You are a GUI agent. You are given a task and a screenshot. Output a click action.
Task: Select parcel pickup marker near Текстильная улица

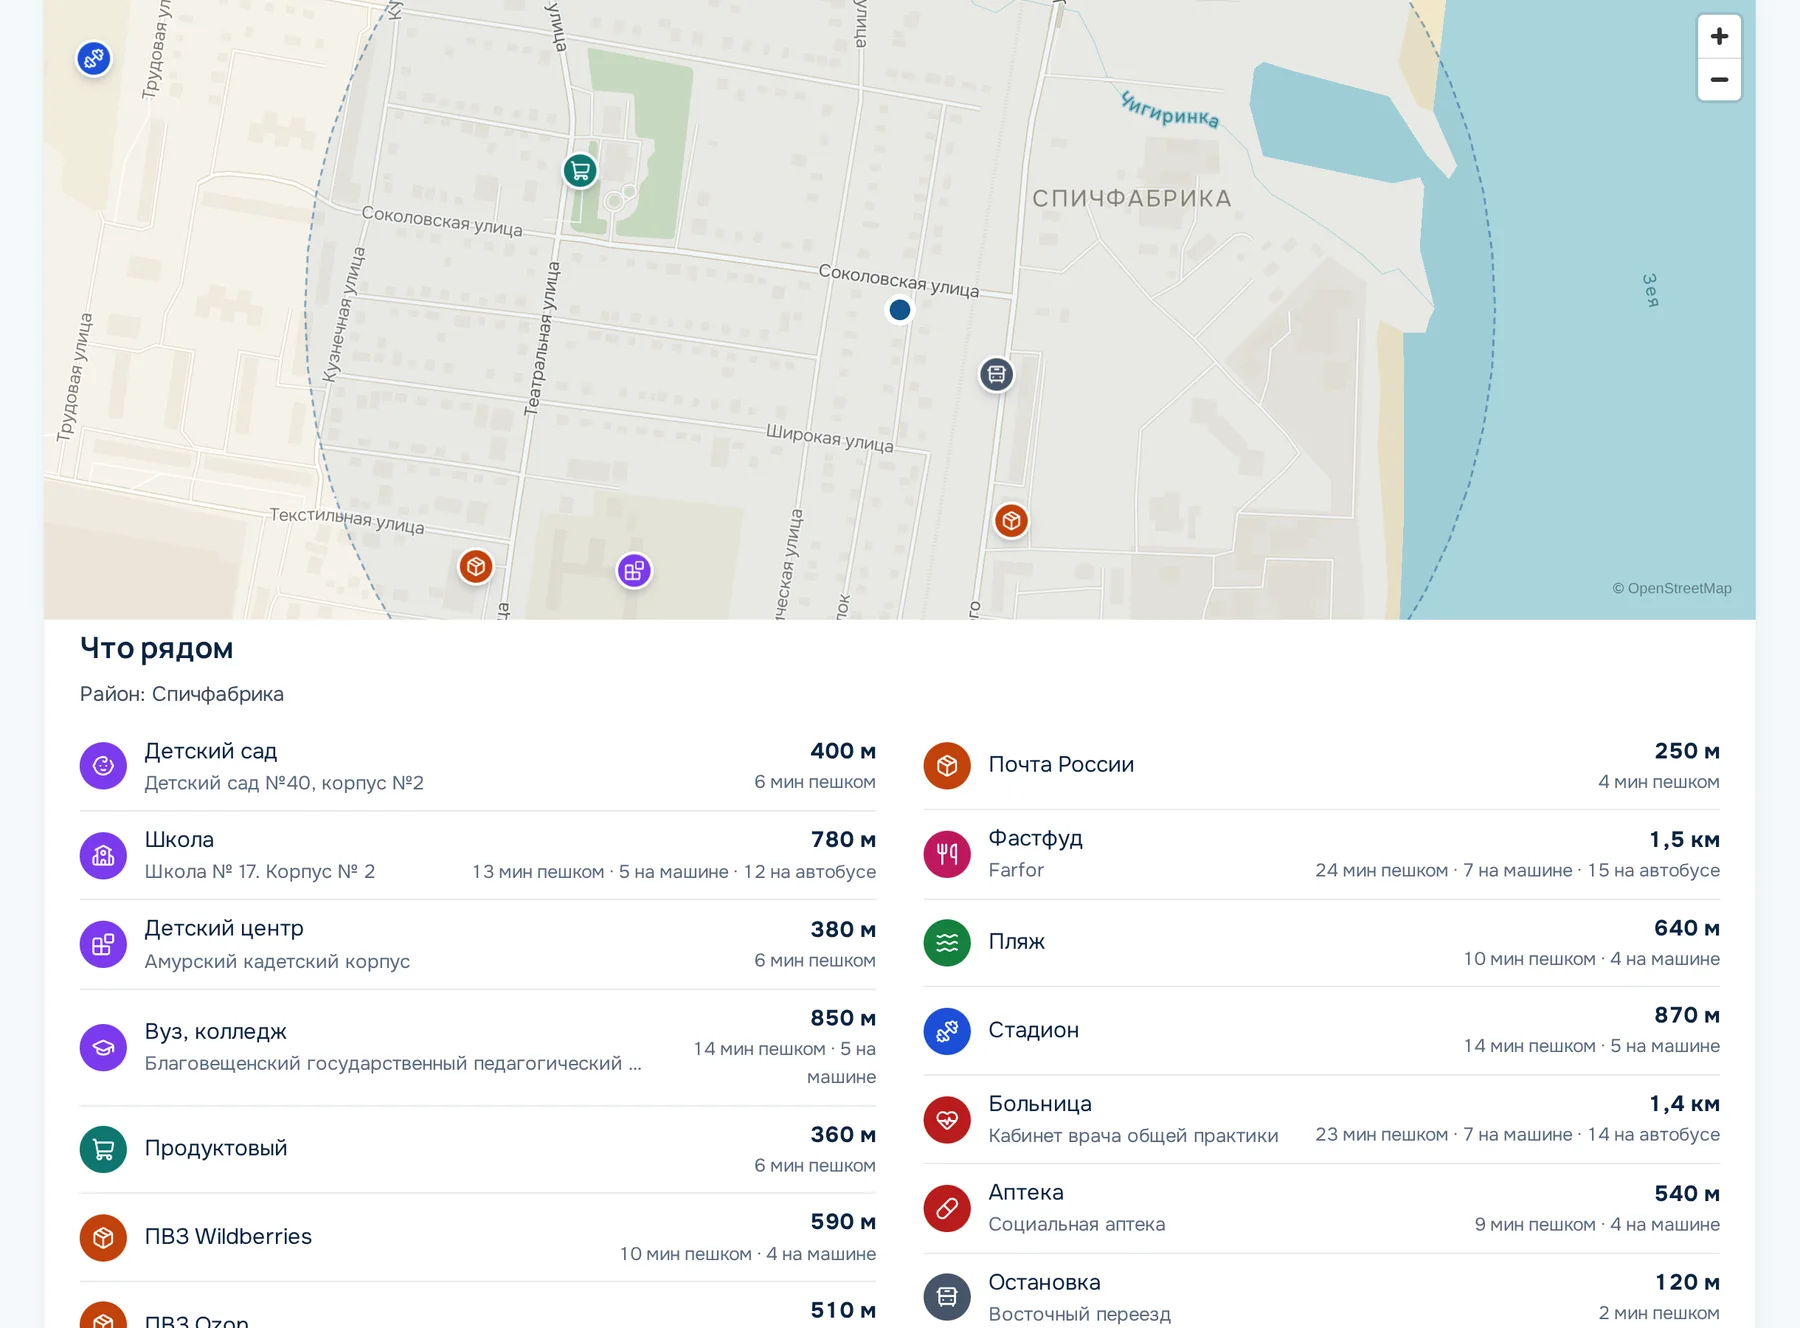pyautogui.click(x=476, y=567)
